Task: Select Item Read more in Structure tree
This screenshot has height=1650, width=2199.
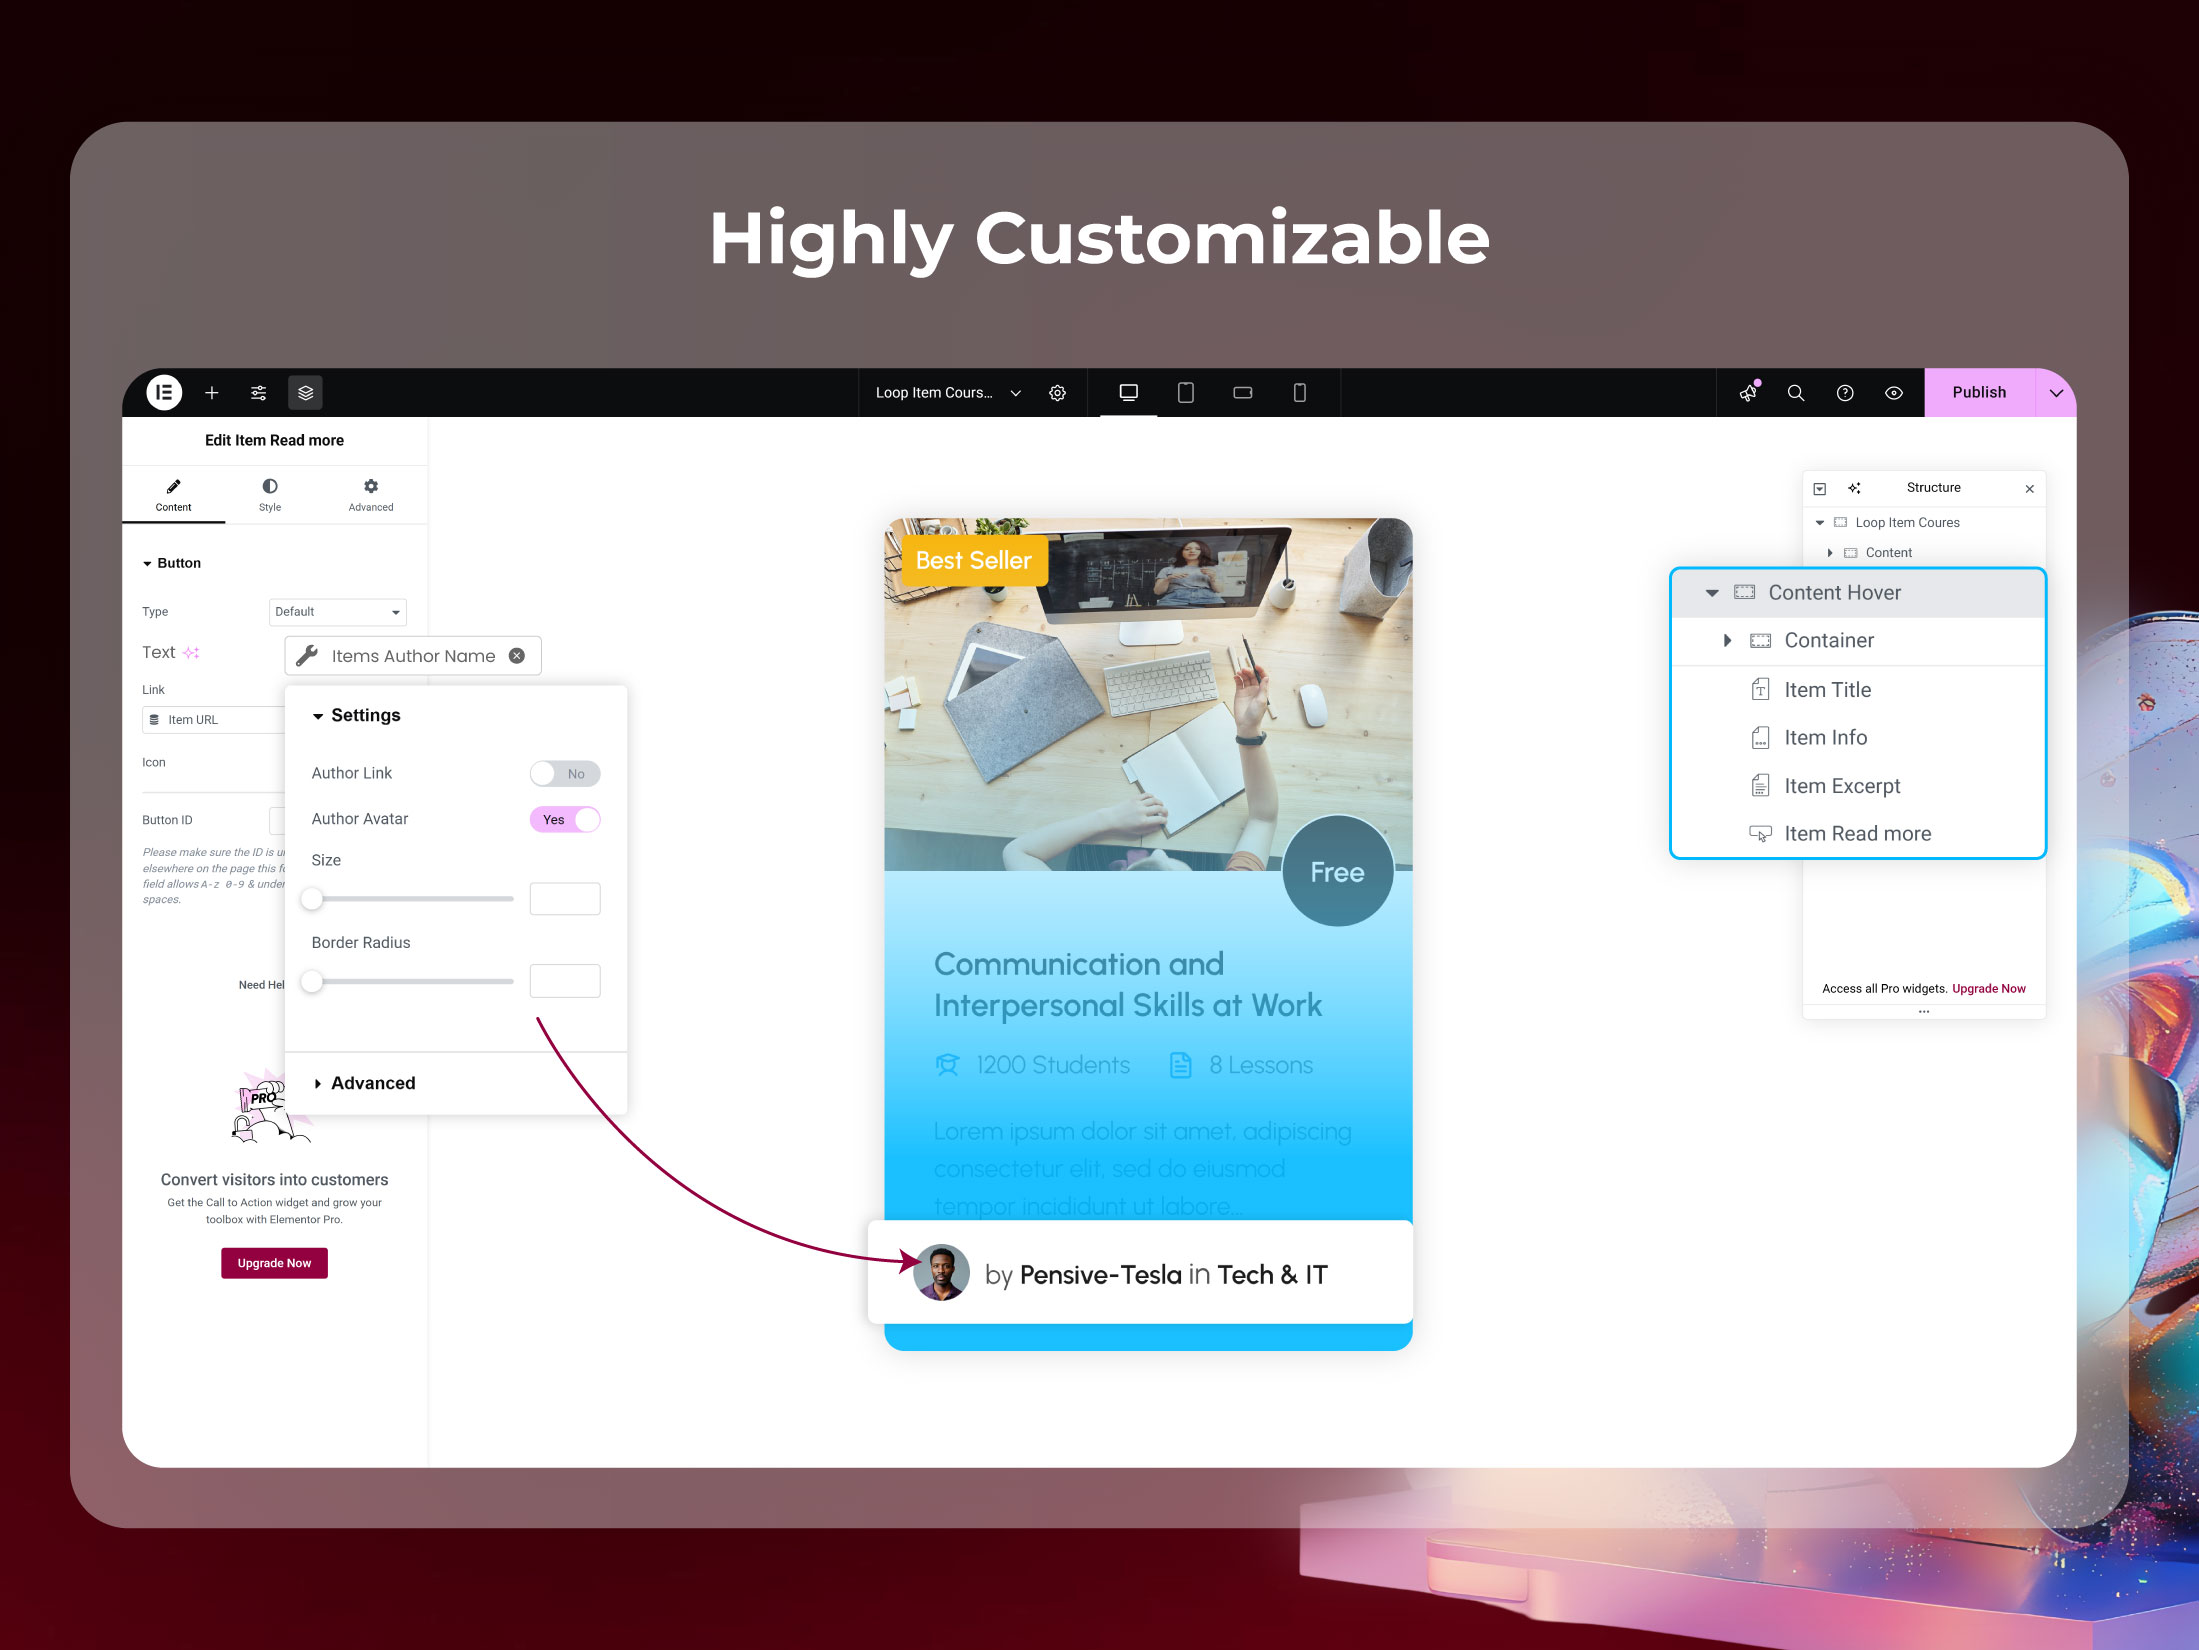Action: click(x=1858, y=834)
